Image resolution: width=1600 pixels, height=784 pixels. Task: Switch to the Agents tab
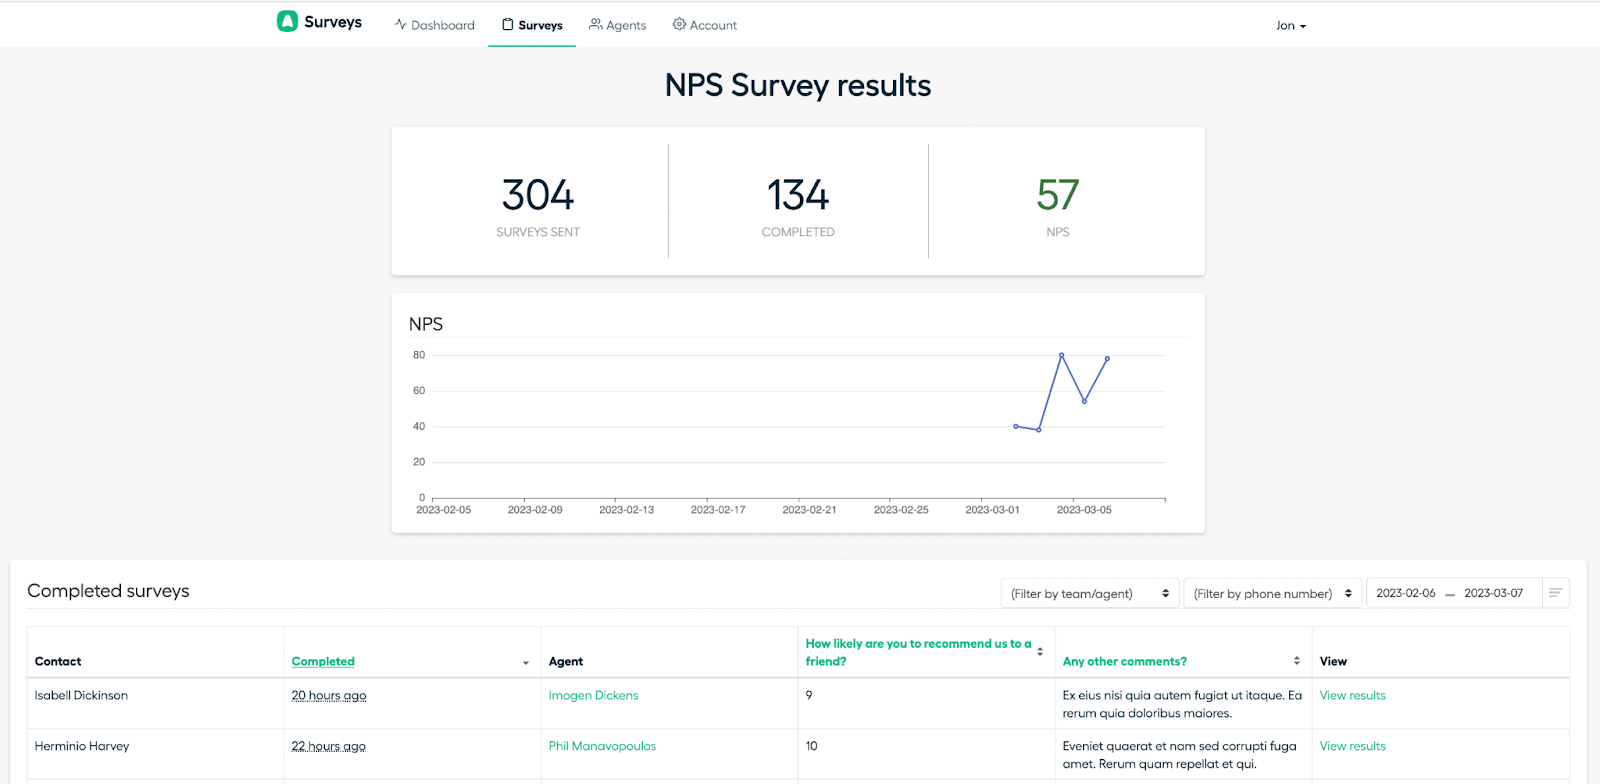click(x=618, y=25)
